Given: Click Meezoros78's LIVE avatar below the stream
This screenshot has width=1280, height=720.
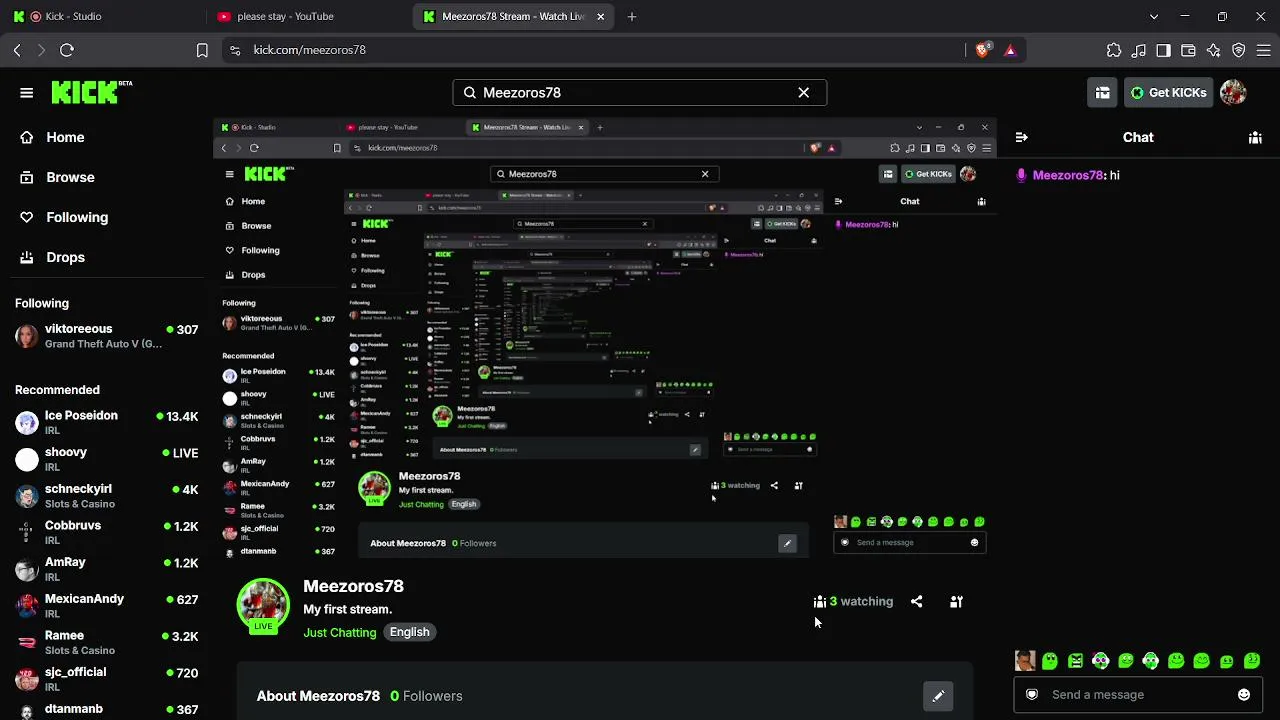Looking at the screenshot, I should click(x=263, y=606).
